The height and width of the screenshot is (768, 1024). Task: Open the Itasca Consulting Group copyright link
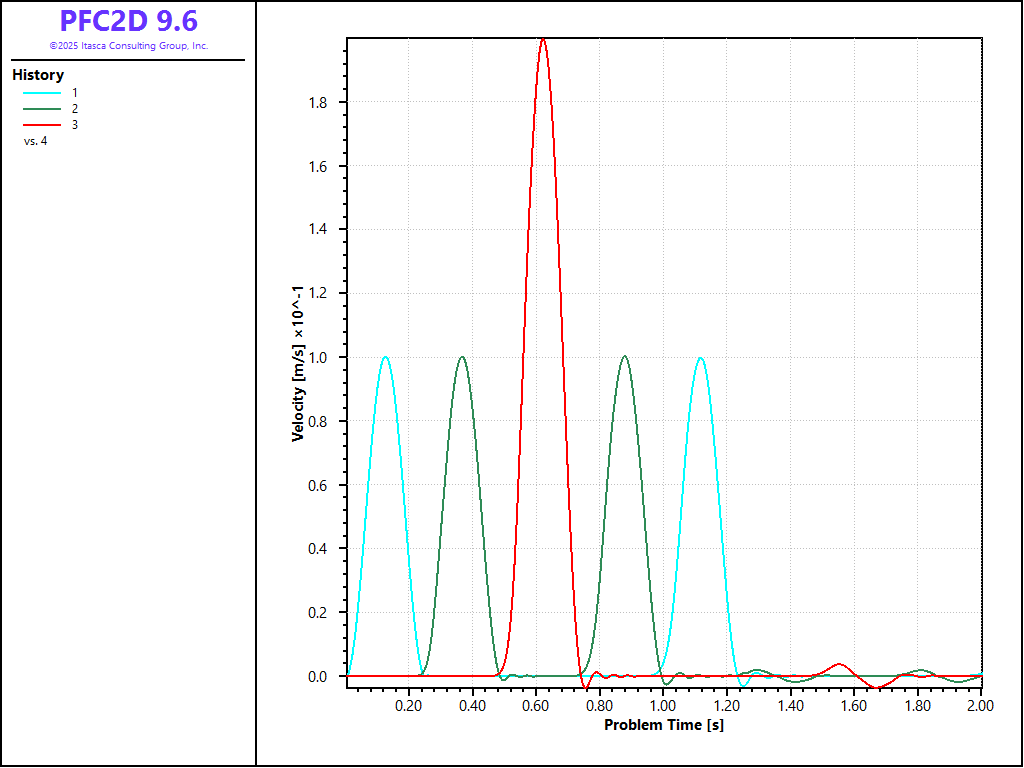click(x=128, y=46)
